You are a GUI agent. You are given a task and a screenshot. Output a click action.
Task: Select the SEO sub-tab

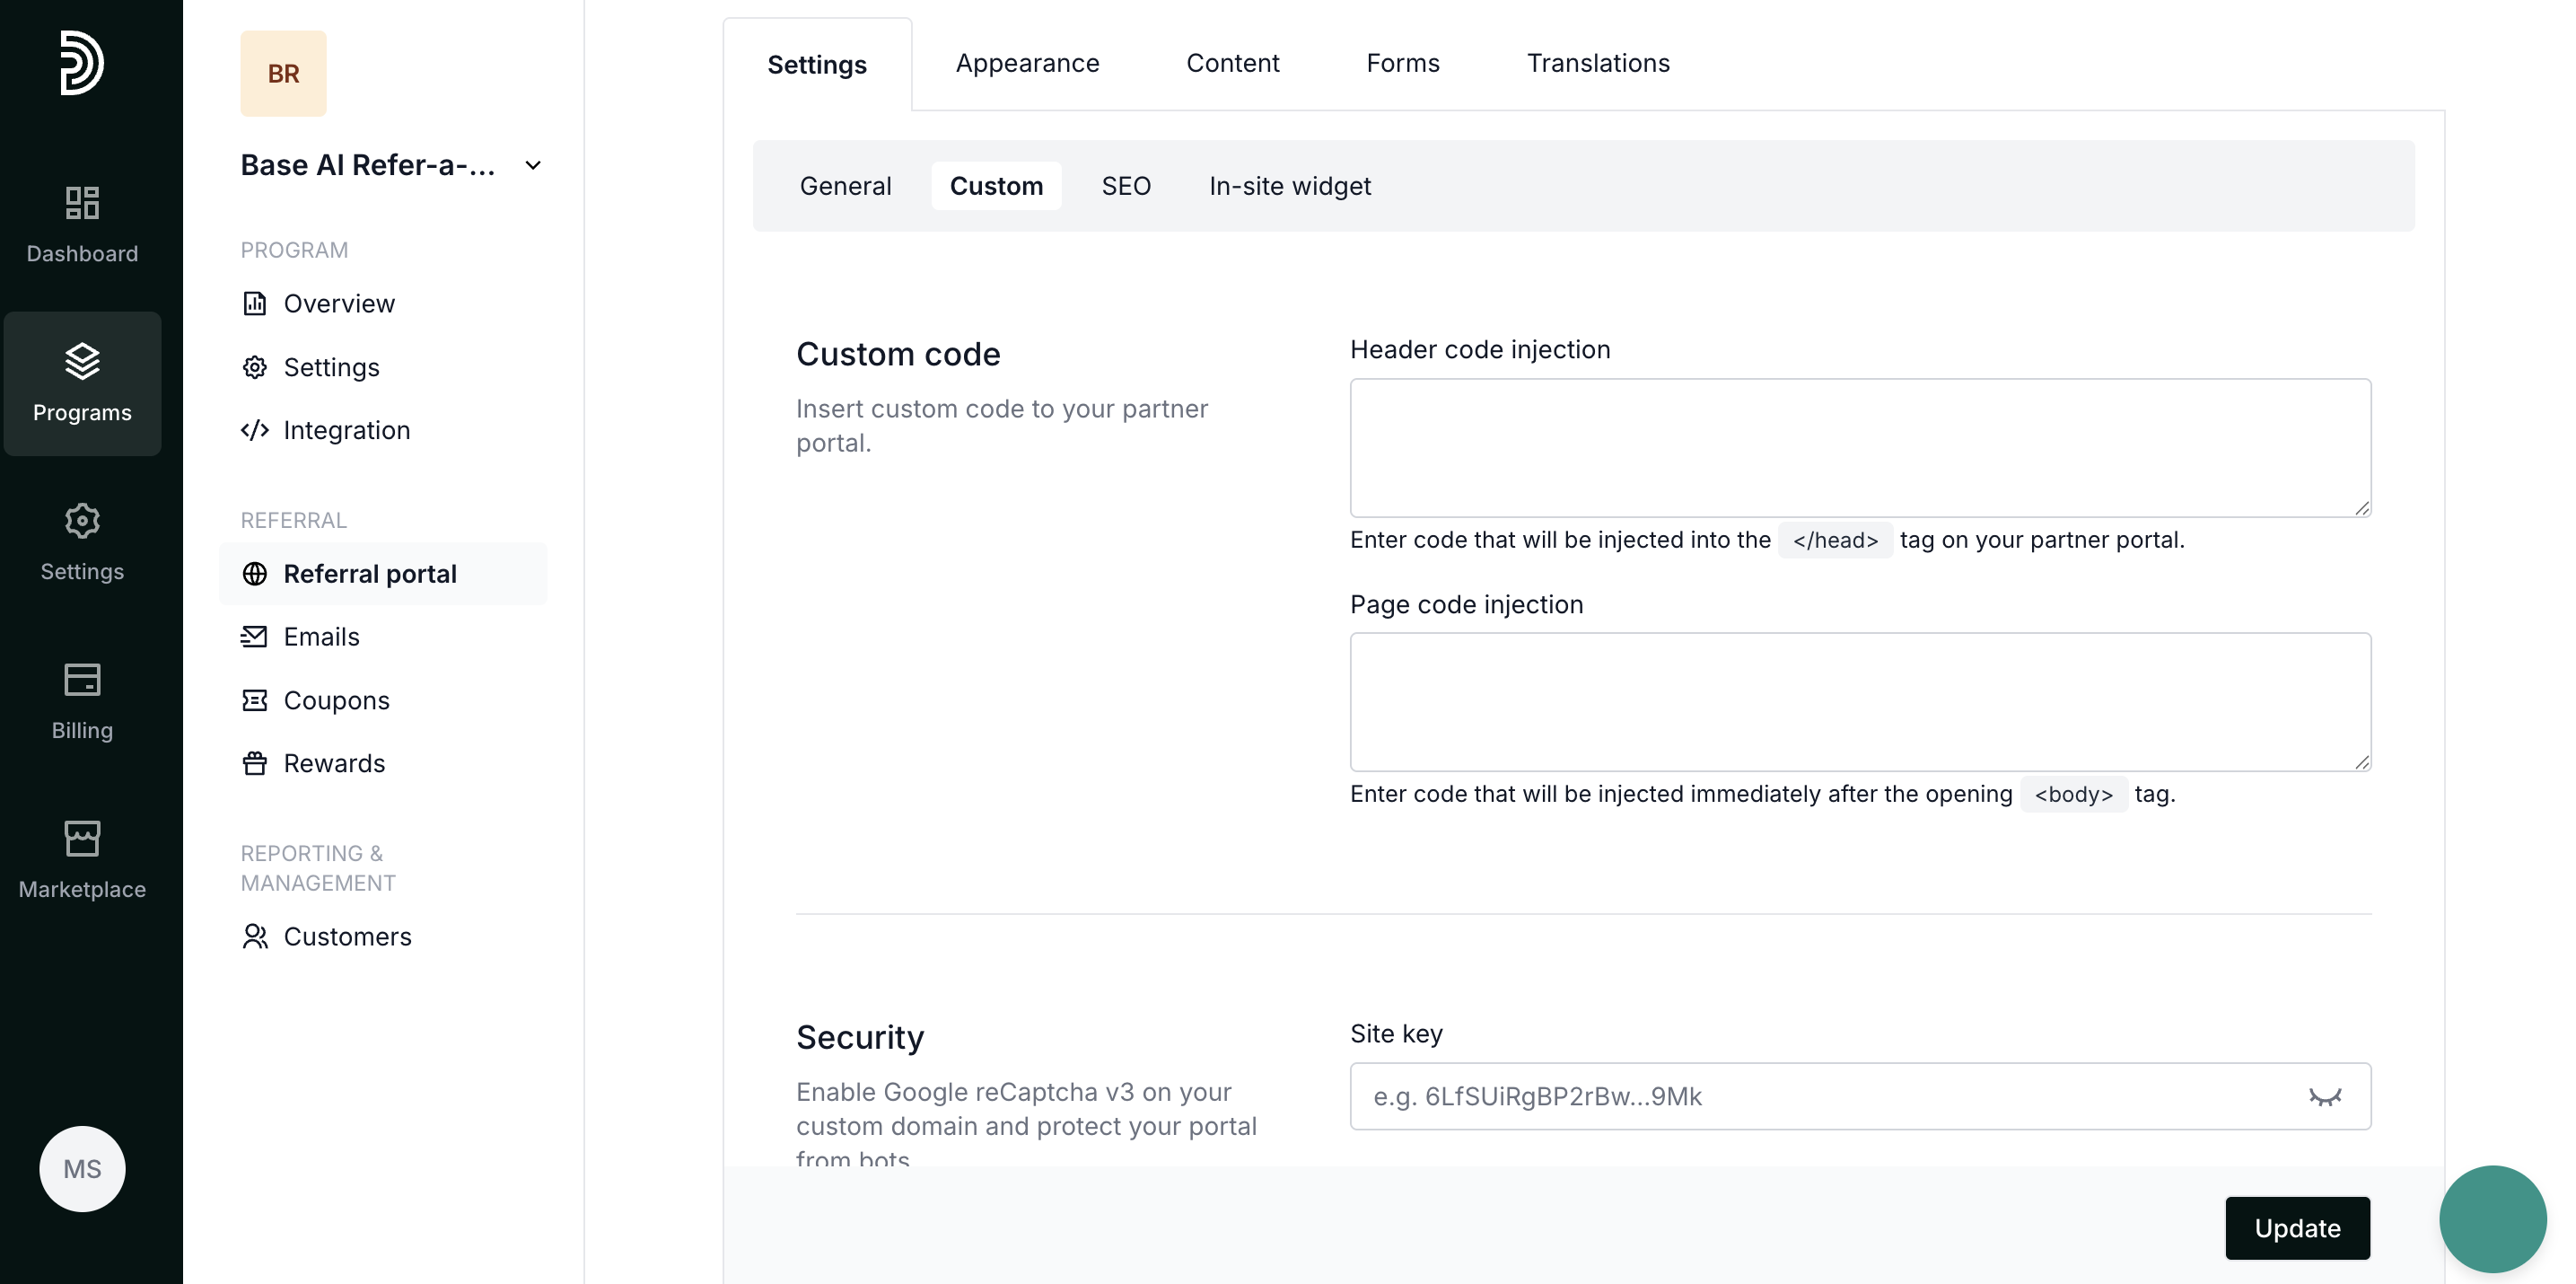[1125, 186]
